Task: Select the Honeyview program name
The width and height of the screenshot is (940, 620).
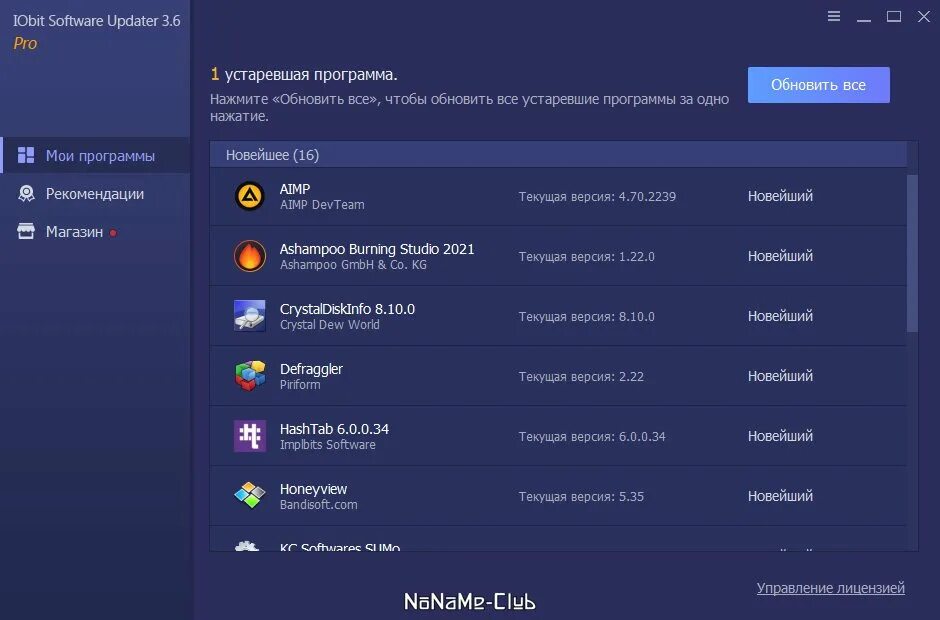Action: point(313,489)
